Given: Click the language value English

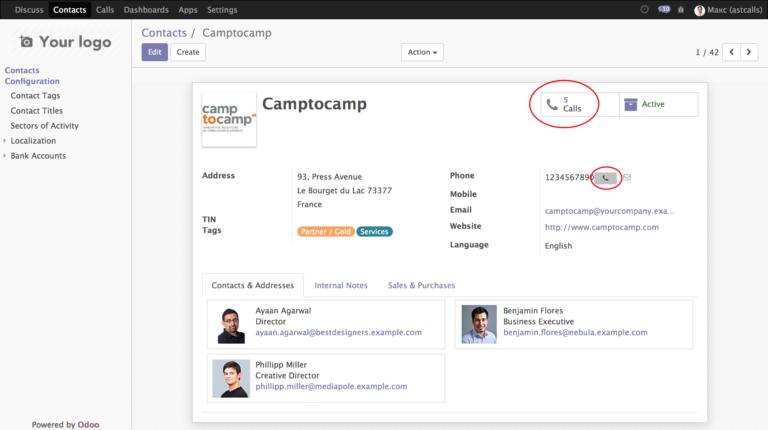Looking at the screenshot, I should pos(558,246).
